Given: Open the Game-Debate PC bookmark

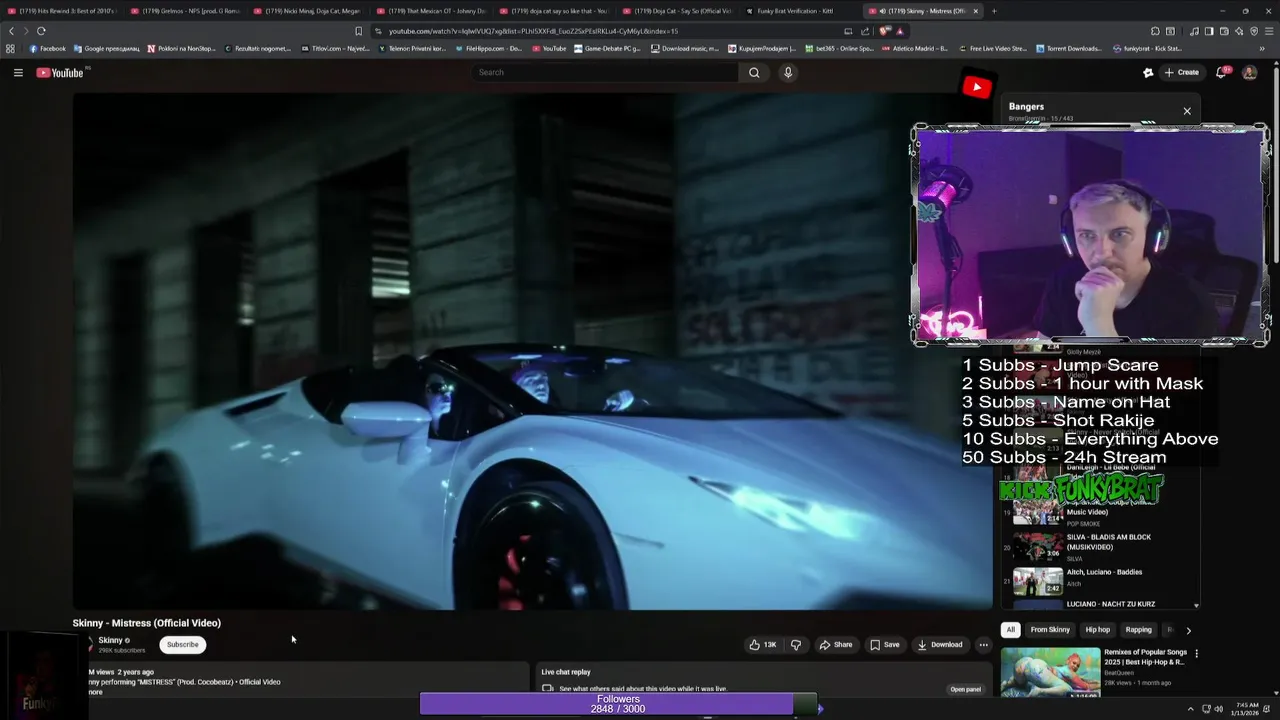Looking at the screenshot, I should click(x=607, y=48).
